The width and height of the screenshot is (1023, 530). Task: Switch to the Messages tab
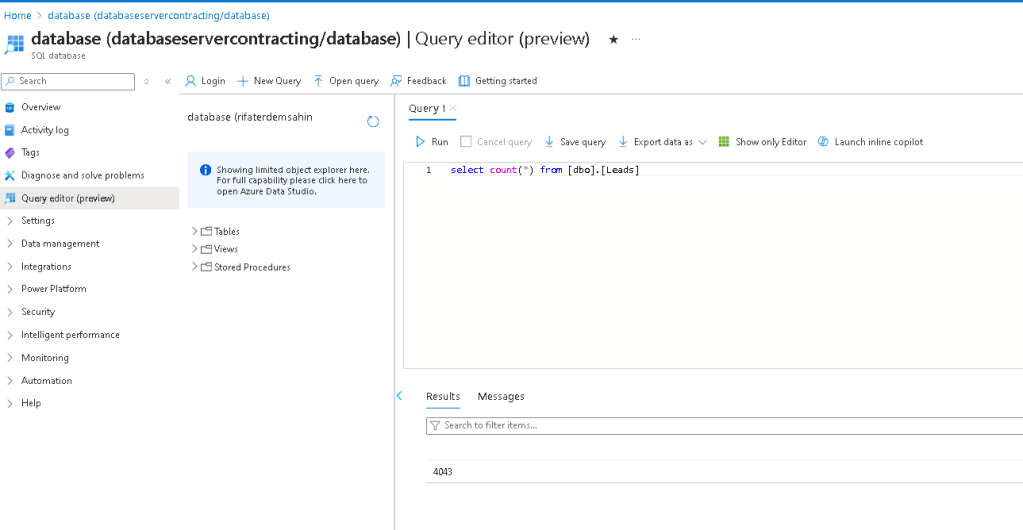(x=501, y=396)
